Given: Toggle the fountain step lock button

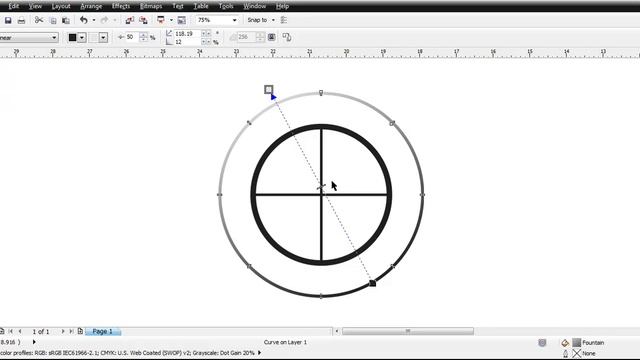Looking at the screenshot, I should [271, 37].
